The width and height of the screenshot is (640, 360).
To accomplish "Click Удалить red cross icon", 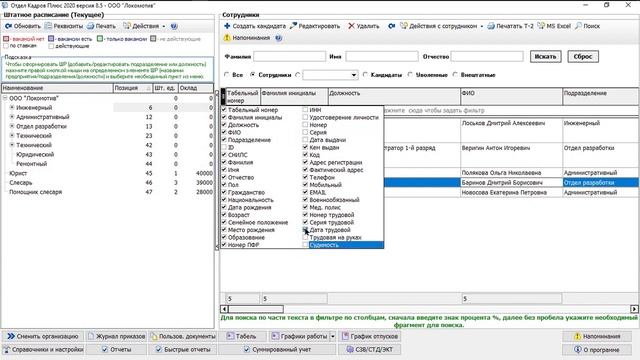I will pyautogui.click(x=351, y=26).
